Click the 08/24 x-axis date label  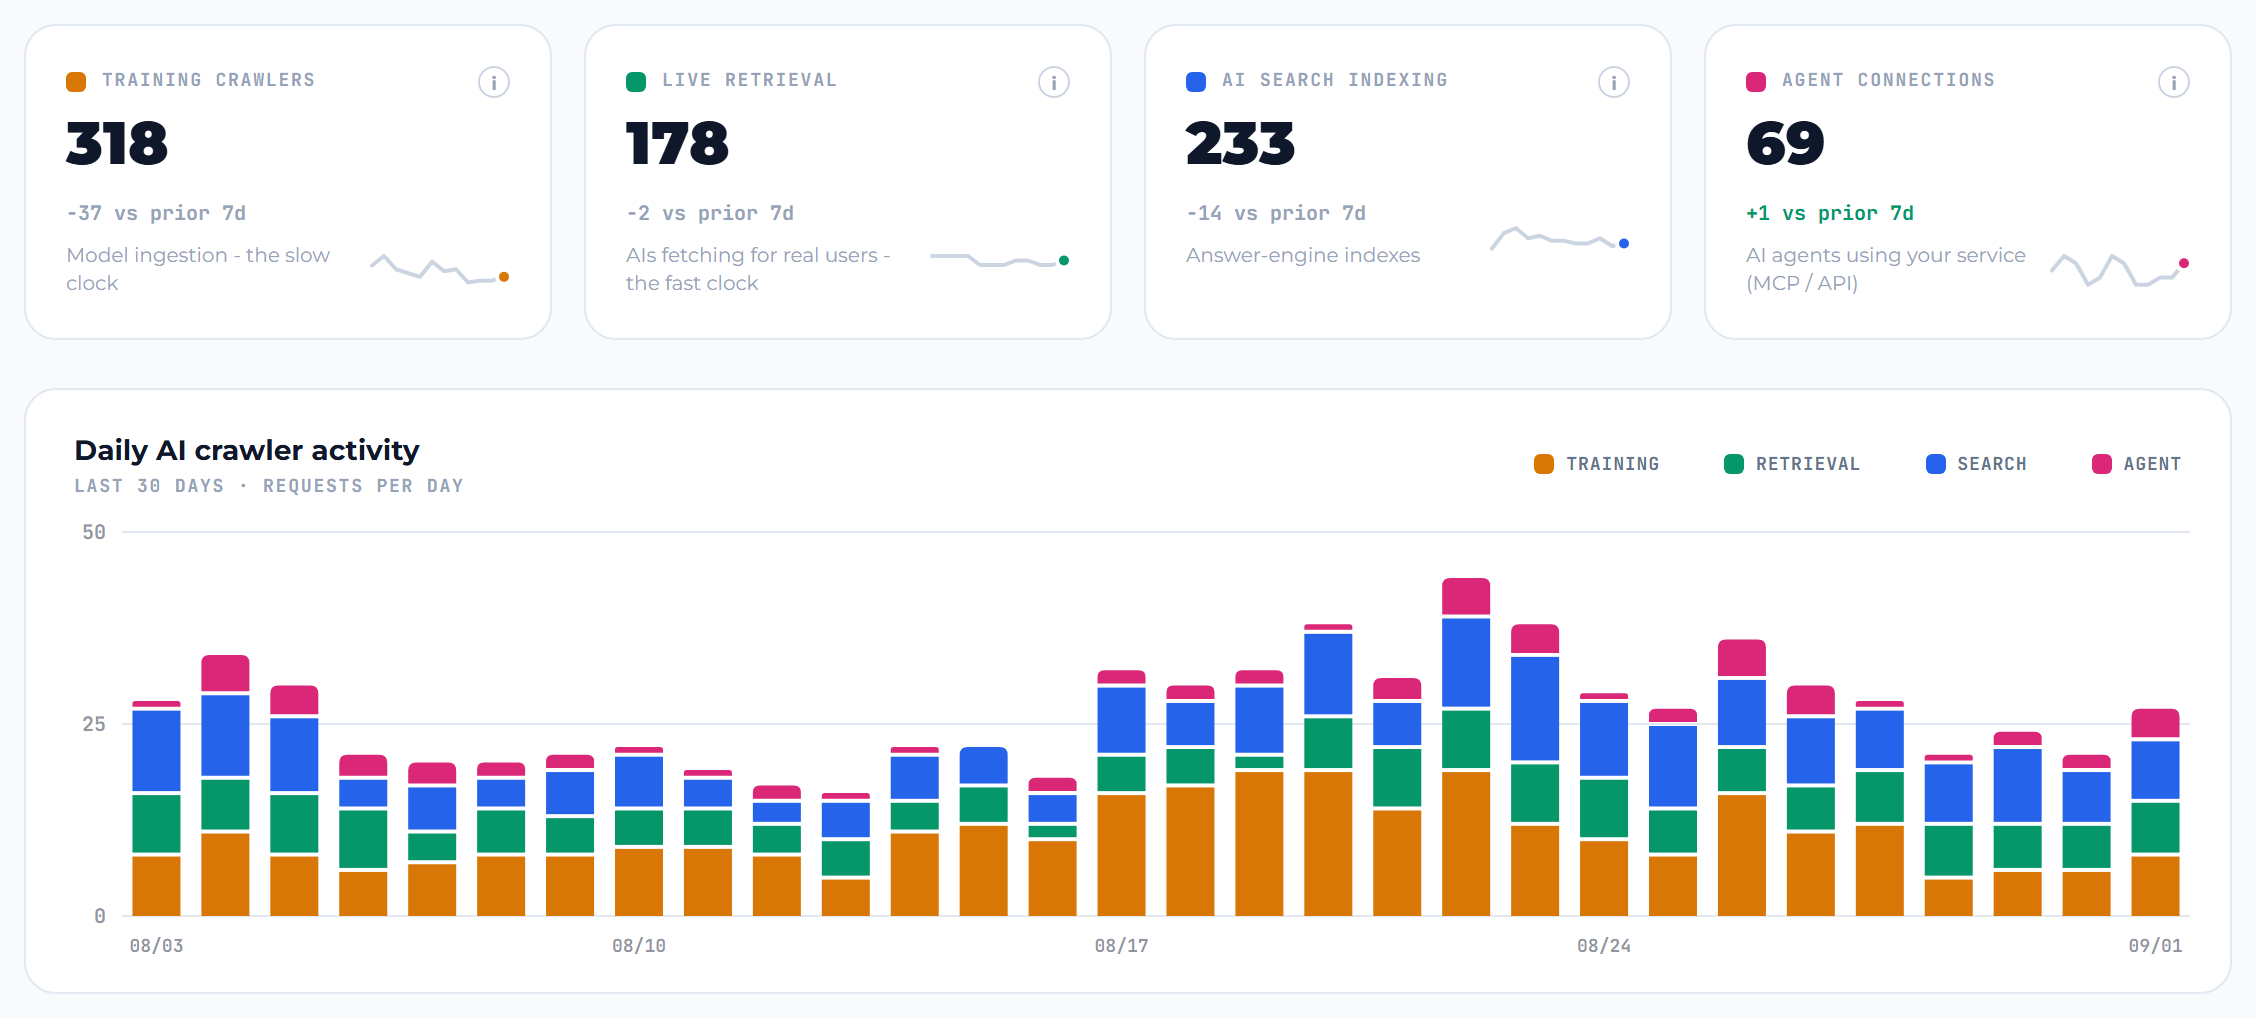click(x=1604, y=946)
